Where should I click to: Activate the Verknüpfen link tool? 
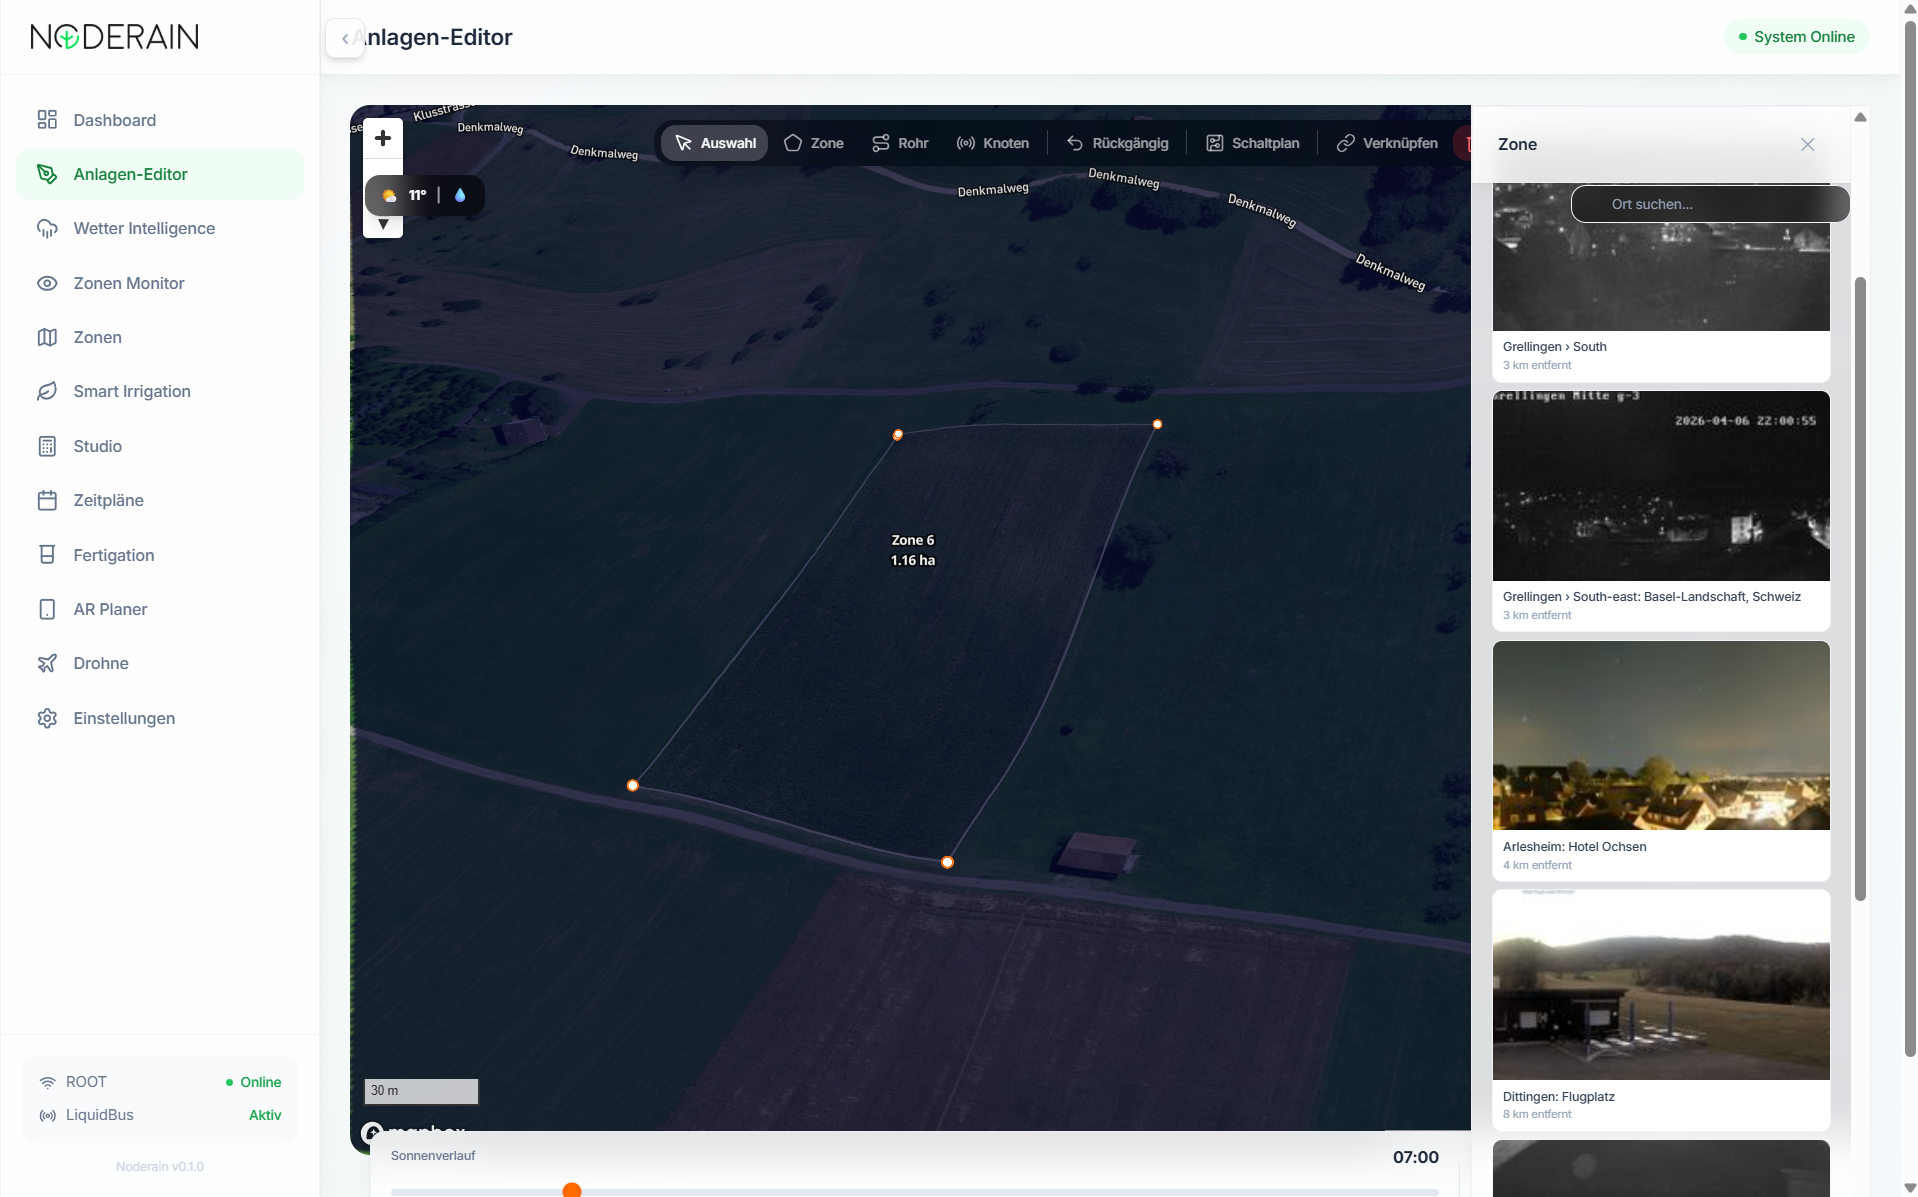1387,143
